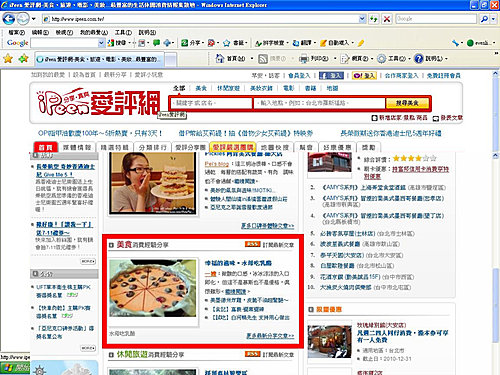Open the Windows Start button
Screen dimensions: 500x375
point(15,368)
